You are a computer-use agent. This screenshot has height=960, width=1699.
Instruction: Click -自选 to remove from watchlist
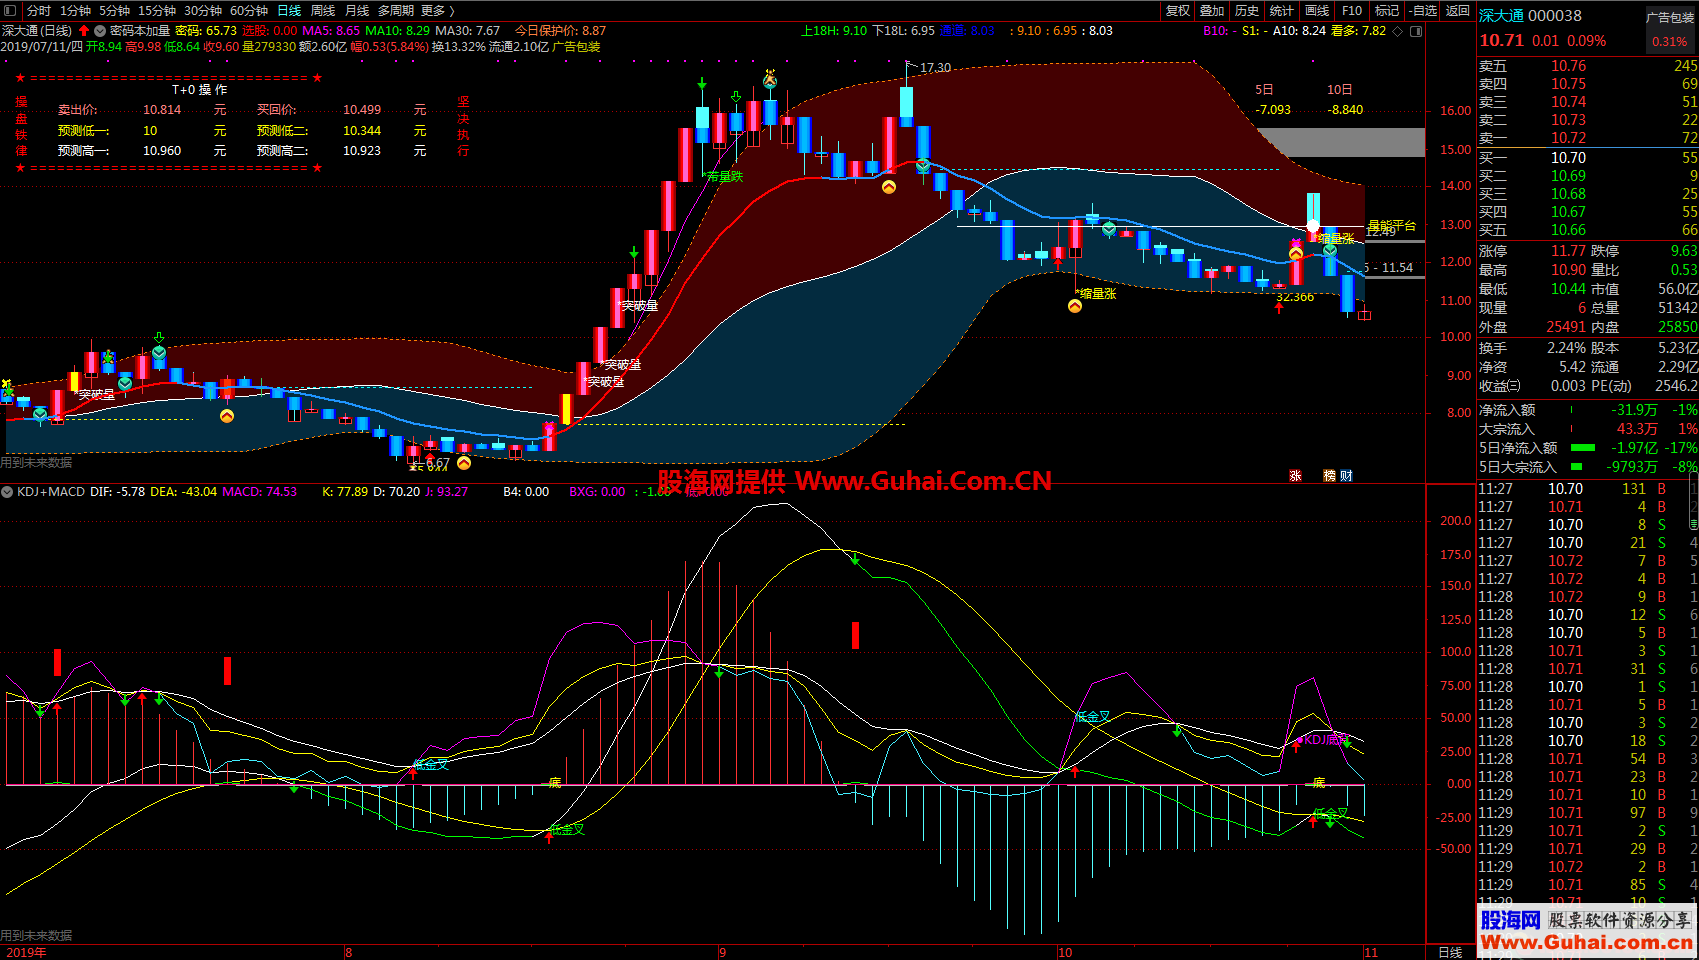(1423, 10)
